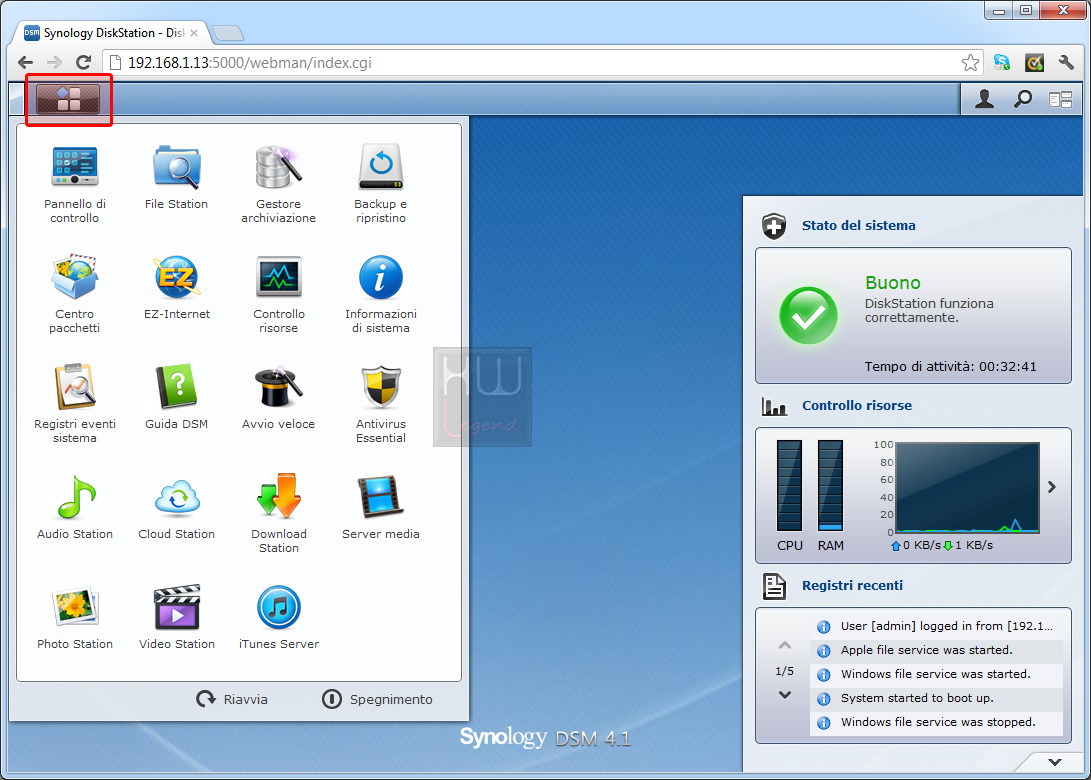
Task: Select the Synology DiskStation browser tab
Action: coord(111,33)
